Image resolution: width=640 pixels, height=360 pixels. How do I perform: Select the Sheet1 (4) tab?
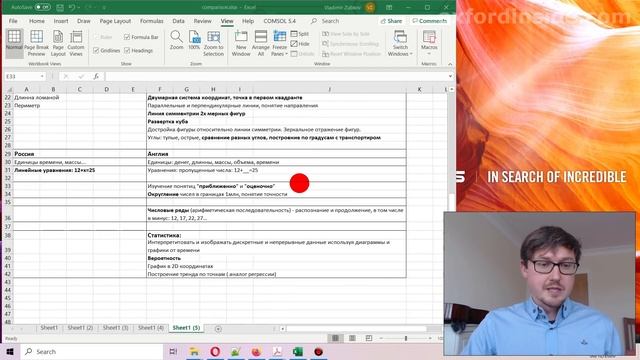(x=151, y=328)
